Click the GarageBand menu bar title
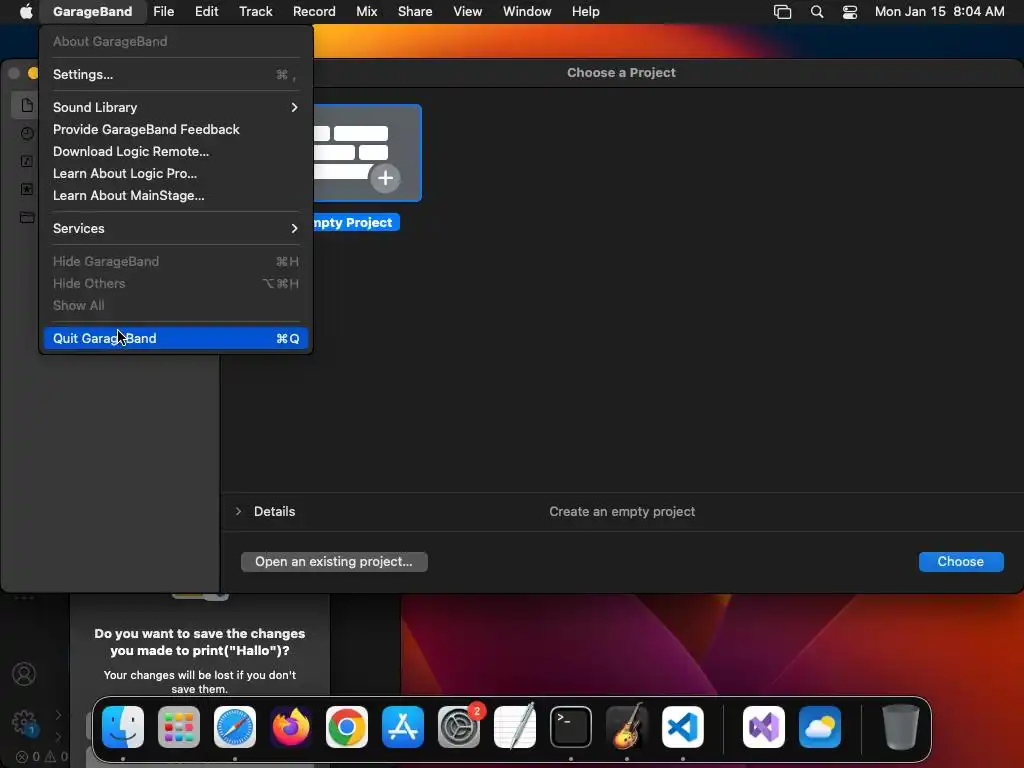Screen dimensions: 1024x768 [92, 12]
